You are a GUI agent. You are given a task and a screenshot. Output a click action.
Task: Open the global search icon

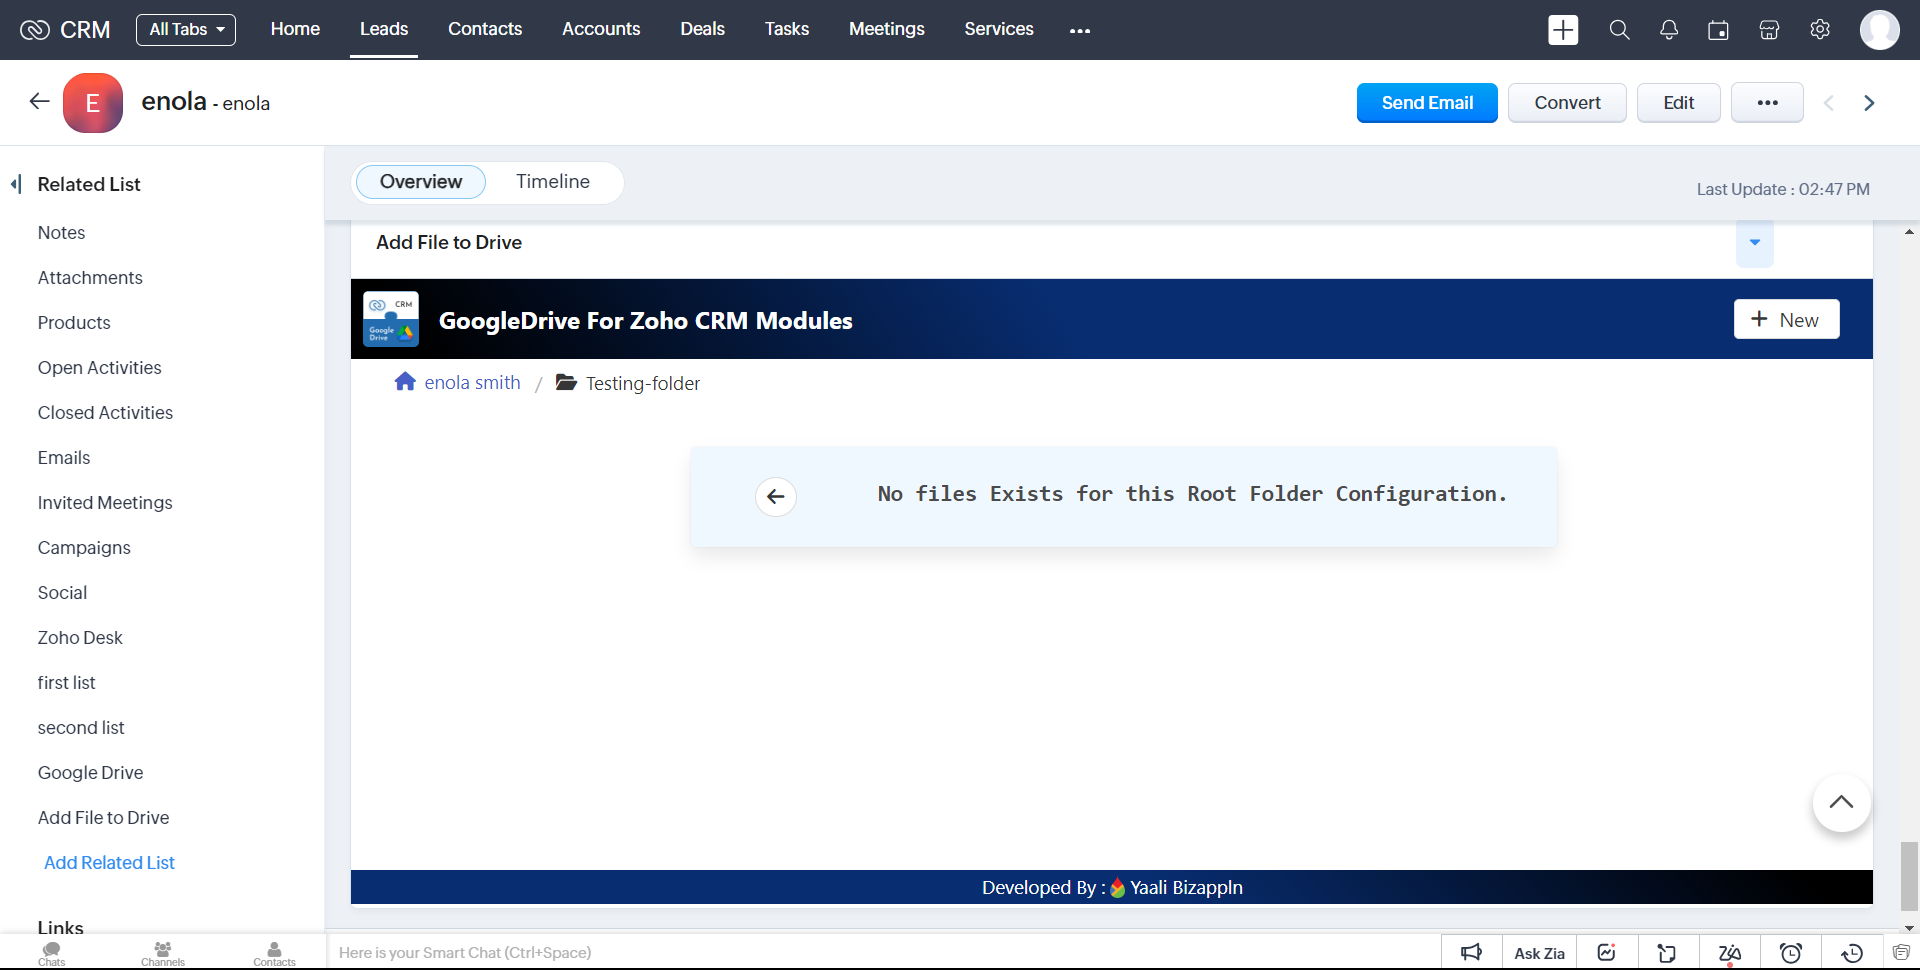tap(1619, 30)
